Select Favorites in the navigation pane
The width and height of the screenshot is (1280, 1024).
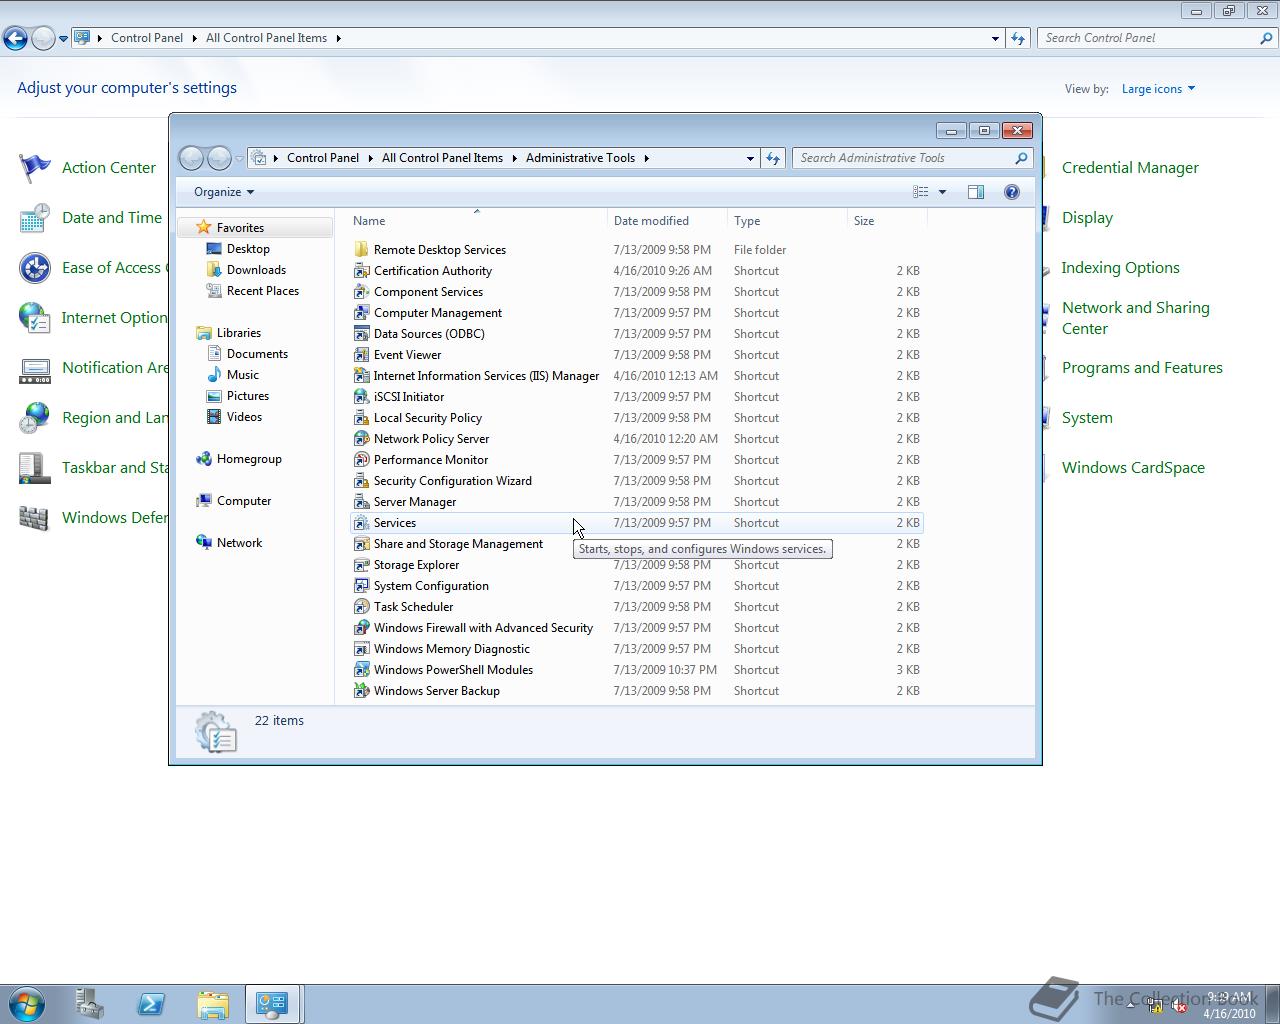click(240, 228)
